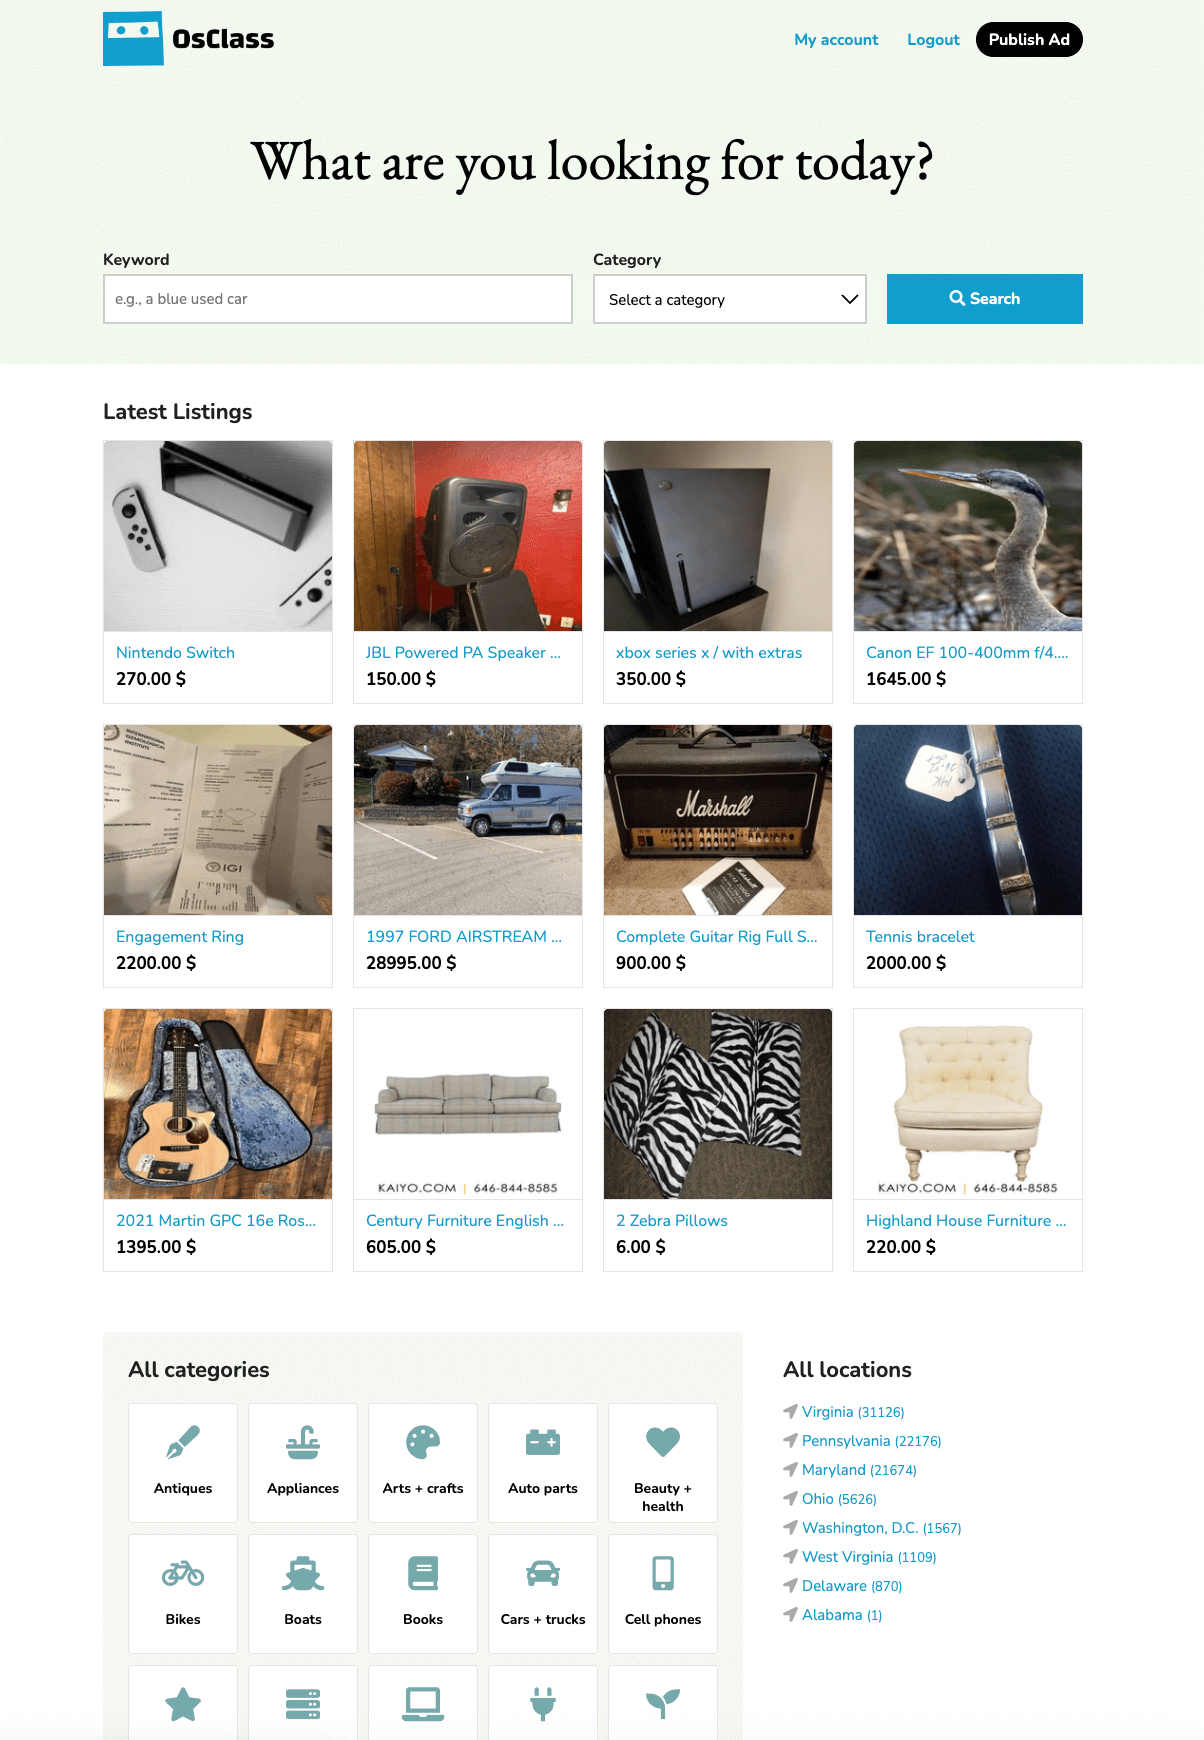Viewport: 1204px width, 1740px height.
Task: Focus the Keyword search field
Action: 338,299
